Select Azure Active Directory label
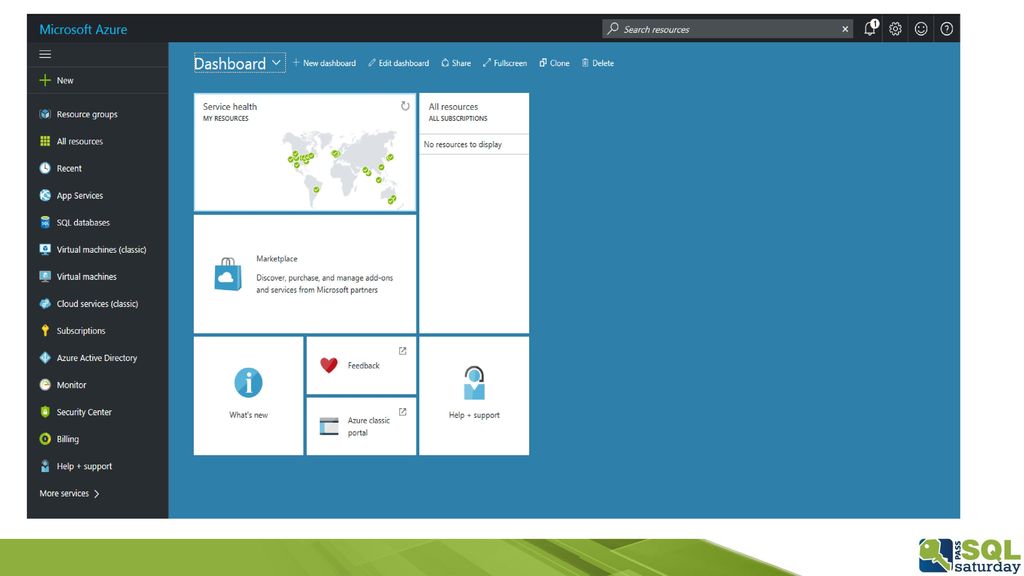The image size is (1024, 576). (97, 358)
